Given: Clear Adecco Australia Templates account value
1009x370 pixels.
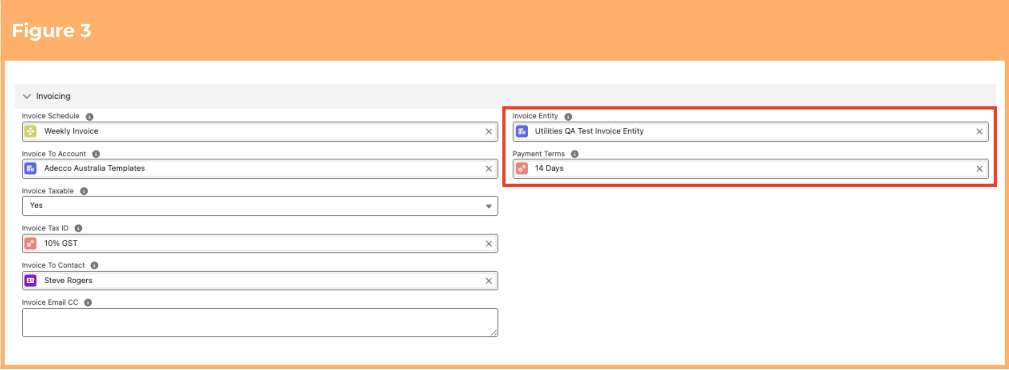Looking at the screenshot, I should (x=488, y=169).
